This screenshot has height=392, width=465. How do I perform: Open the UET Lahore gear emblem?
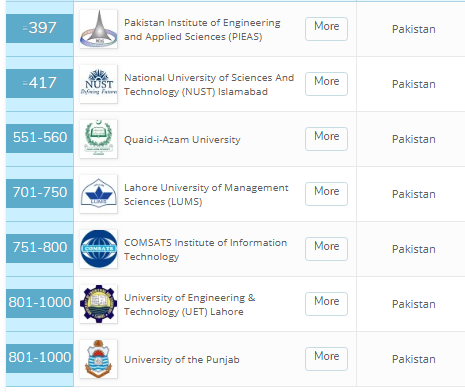99,304
